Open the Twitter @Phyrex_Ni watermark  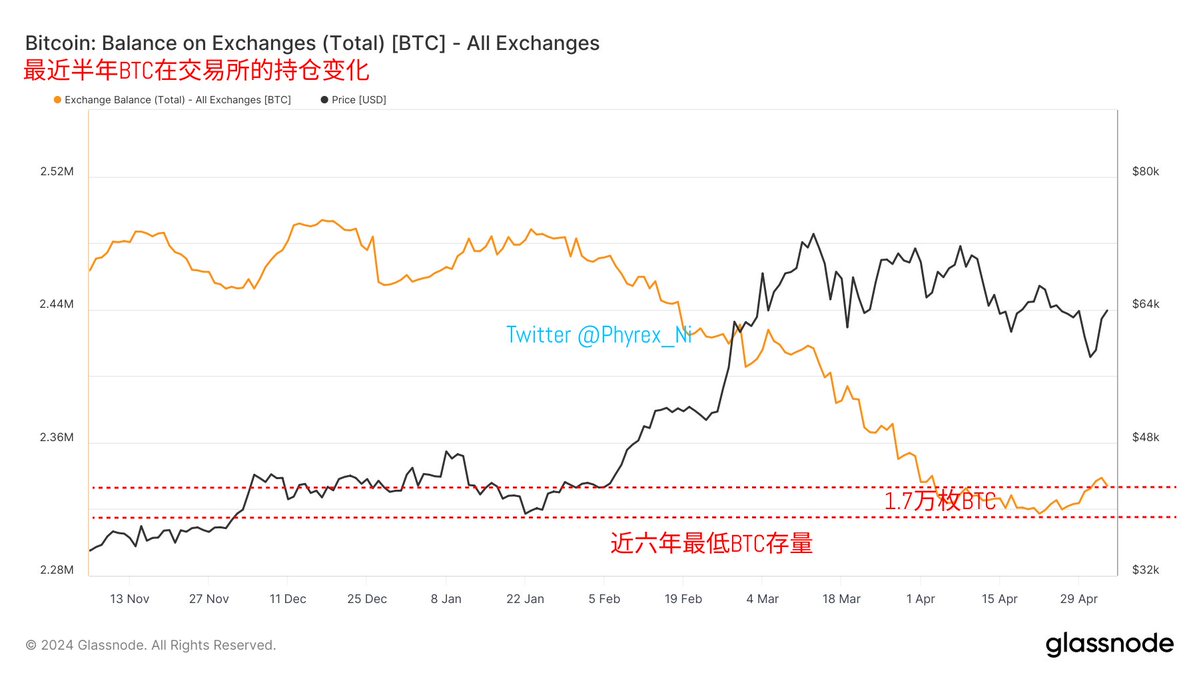(599, 335)
